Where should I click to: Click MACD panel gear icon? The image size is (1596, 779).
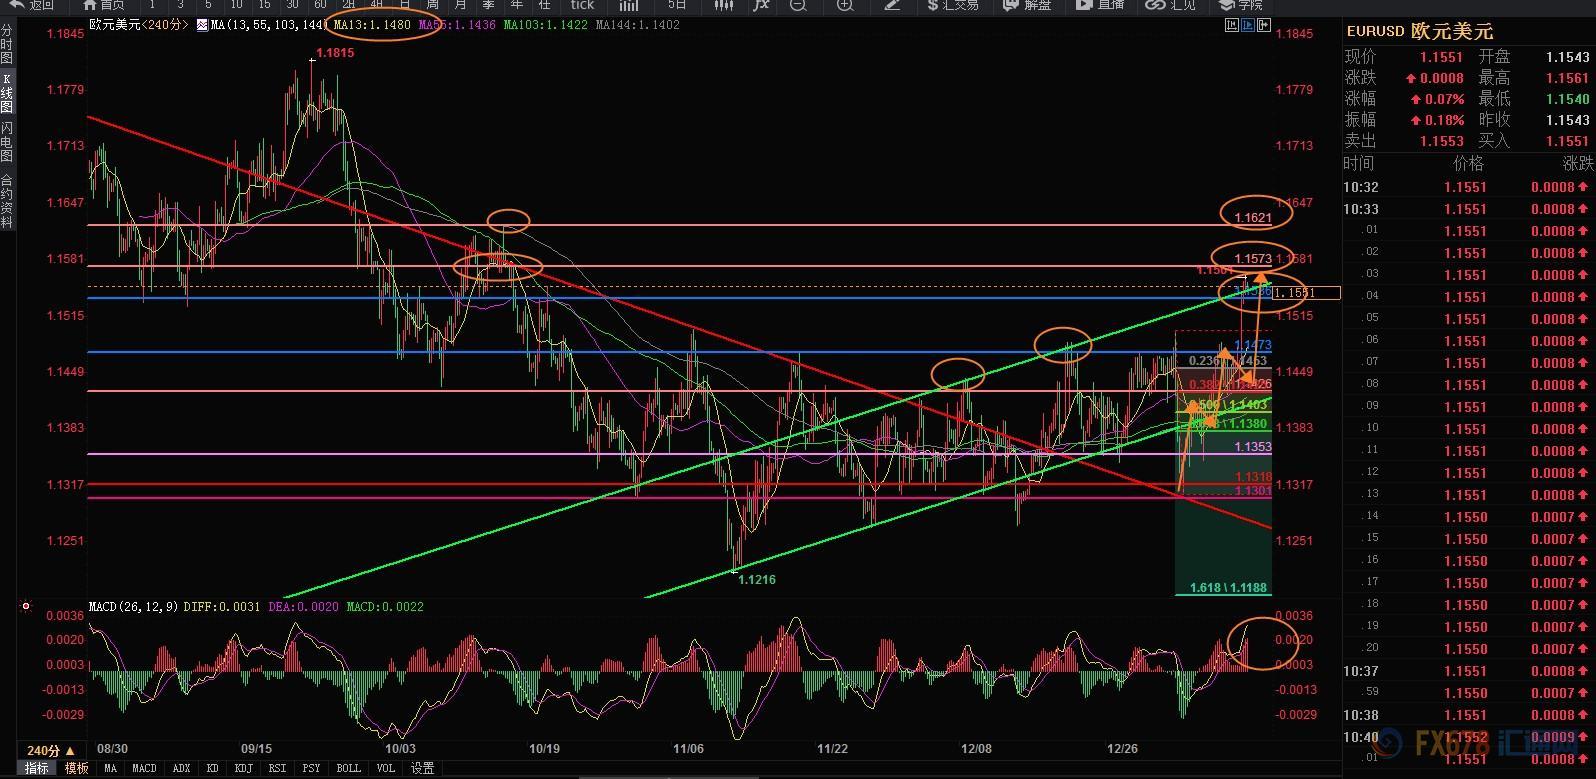click(x=26, y=606)
